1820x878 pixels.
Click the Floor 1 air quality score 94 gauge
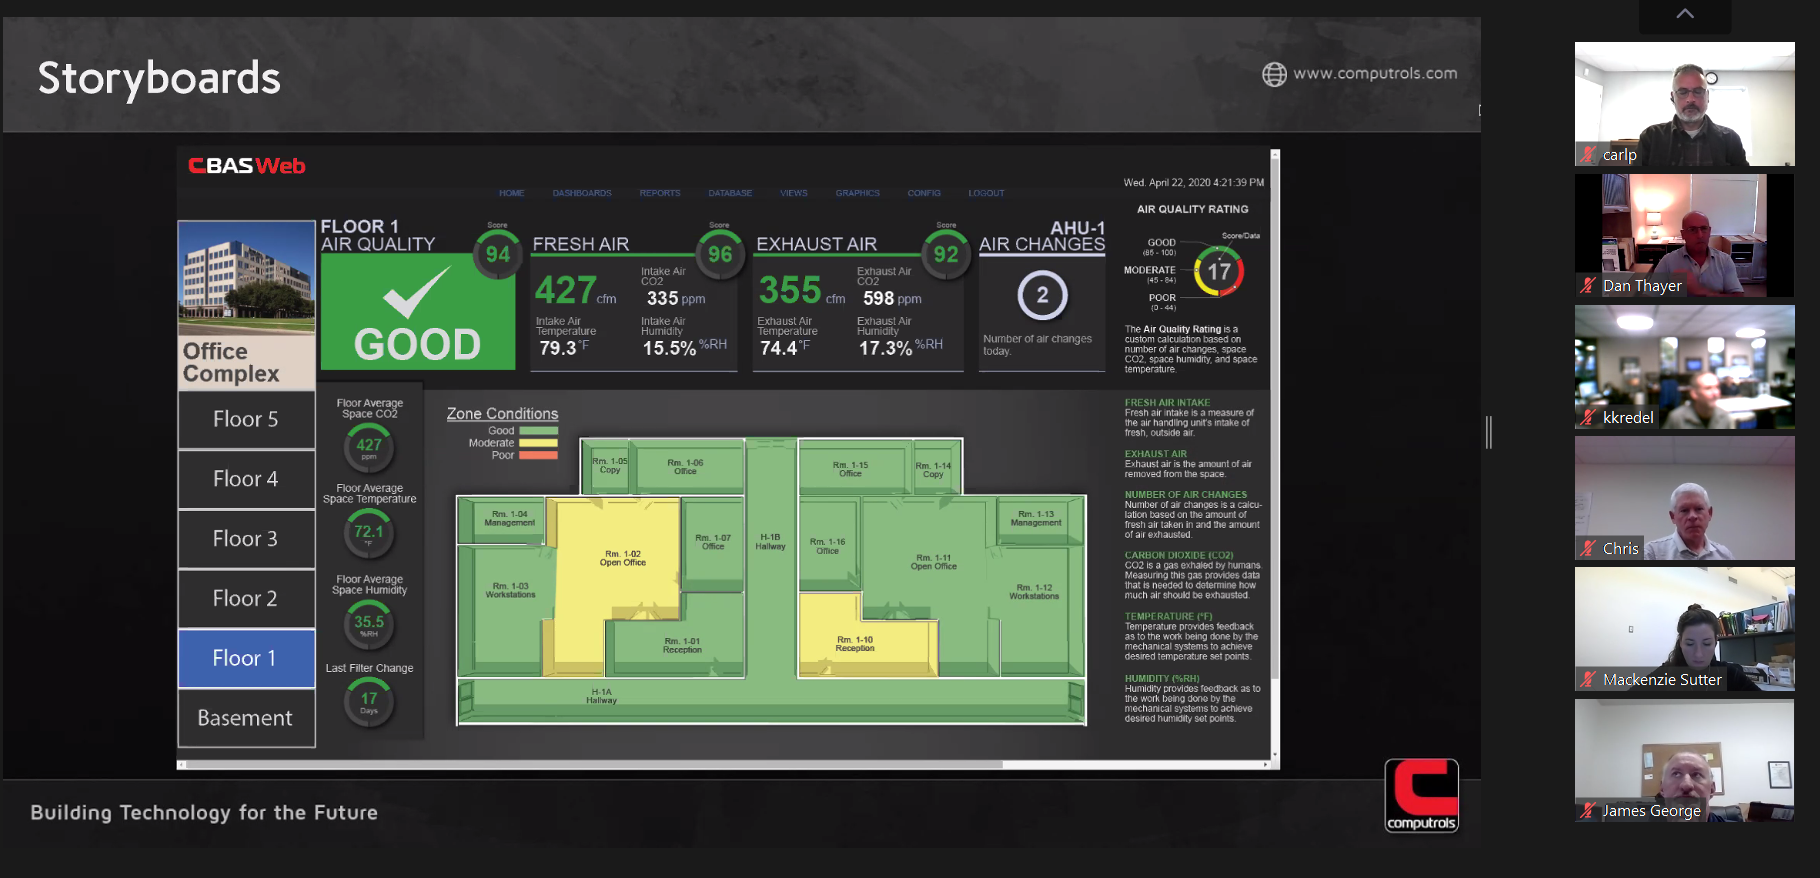click(498, 254)
